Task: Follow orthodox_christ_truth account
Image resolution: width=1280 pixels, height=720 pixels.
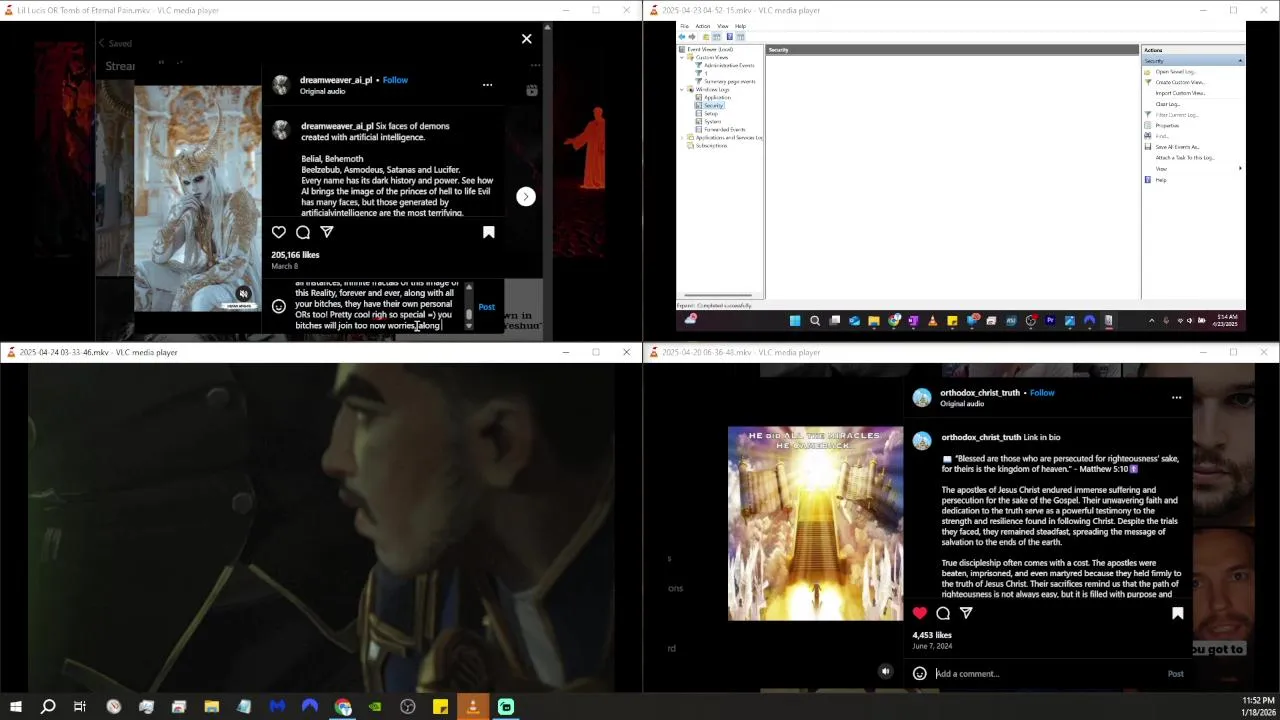Action: click(1042, 393)
